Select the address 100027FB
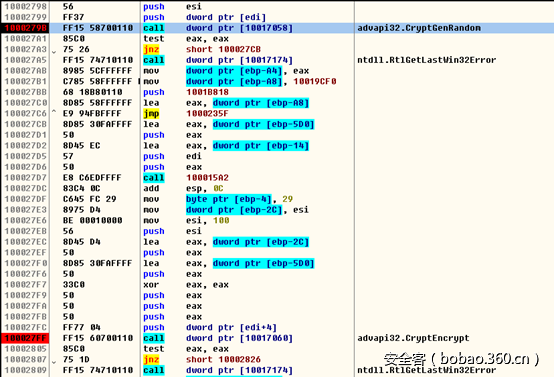Viewport: 554px width, 377px height. pyautogui.click(x=25, y=317)
